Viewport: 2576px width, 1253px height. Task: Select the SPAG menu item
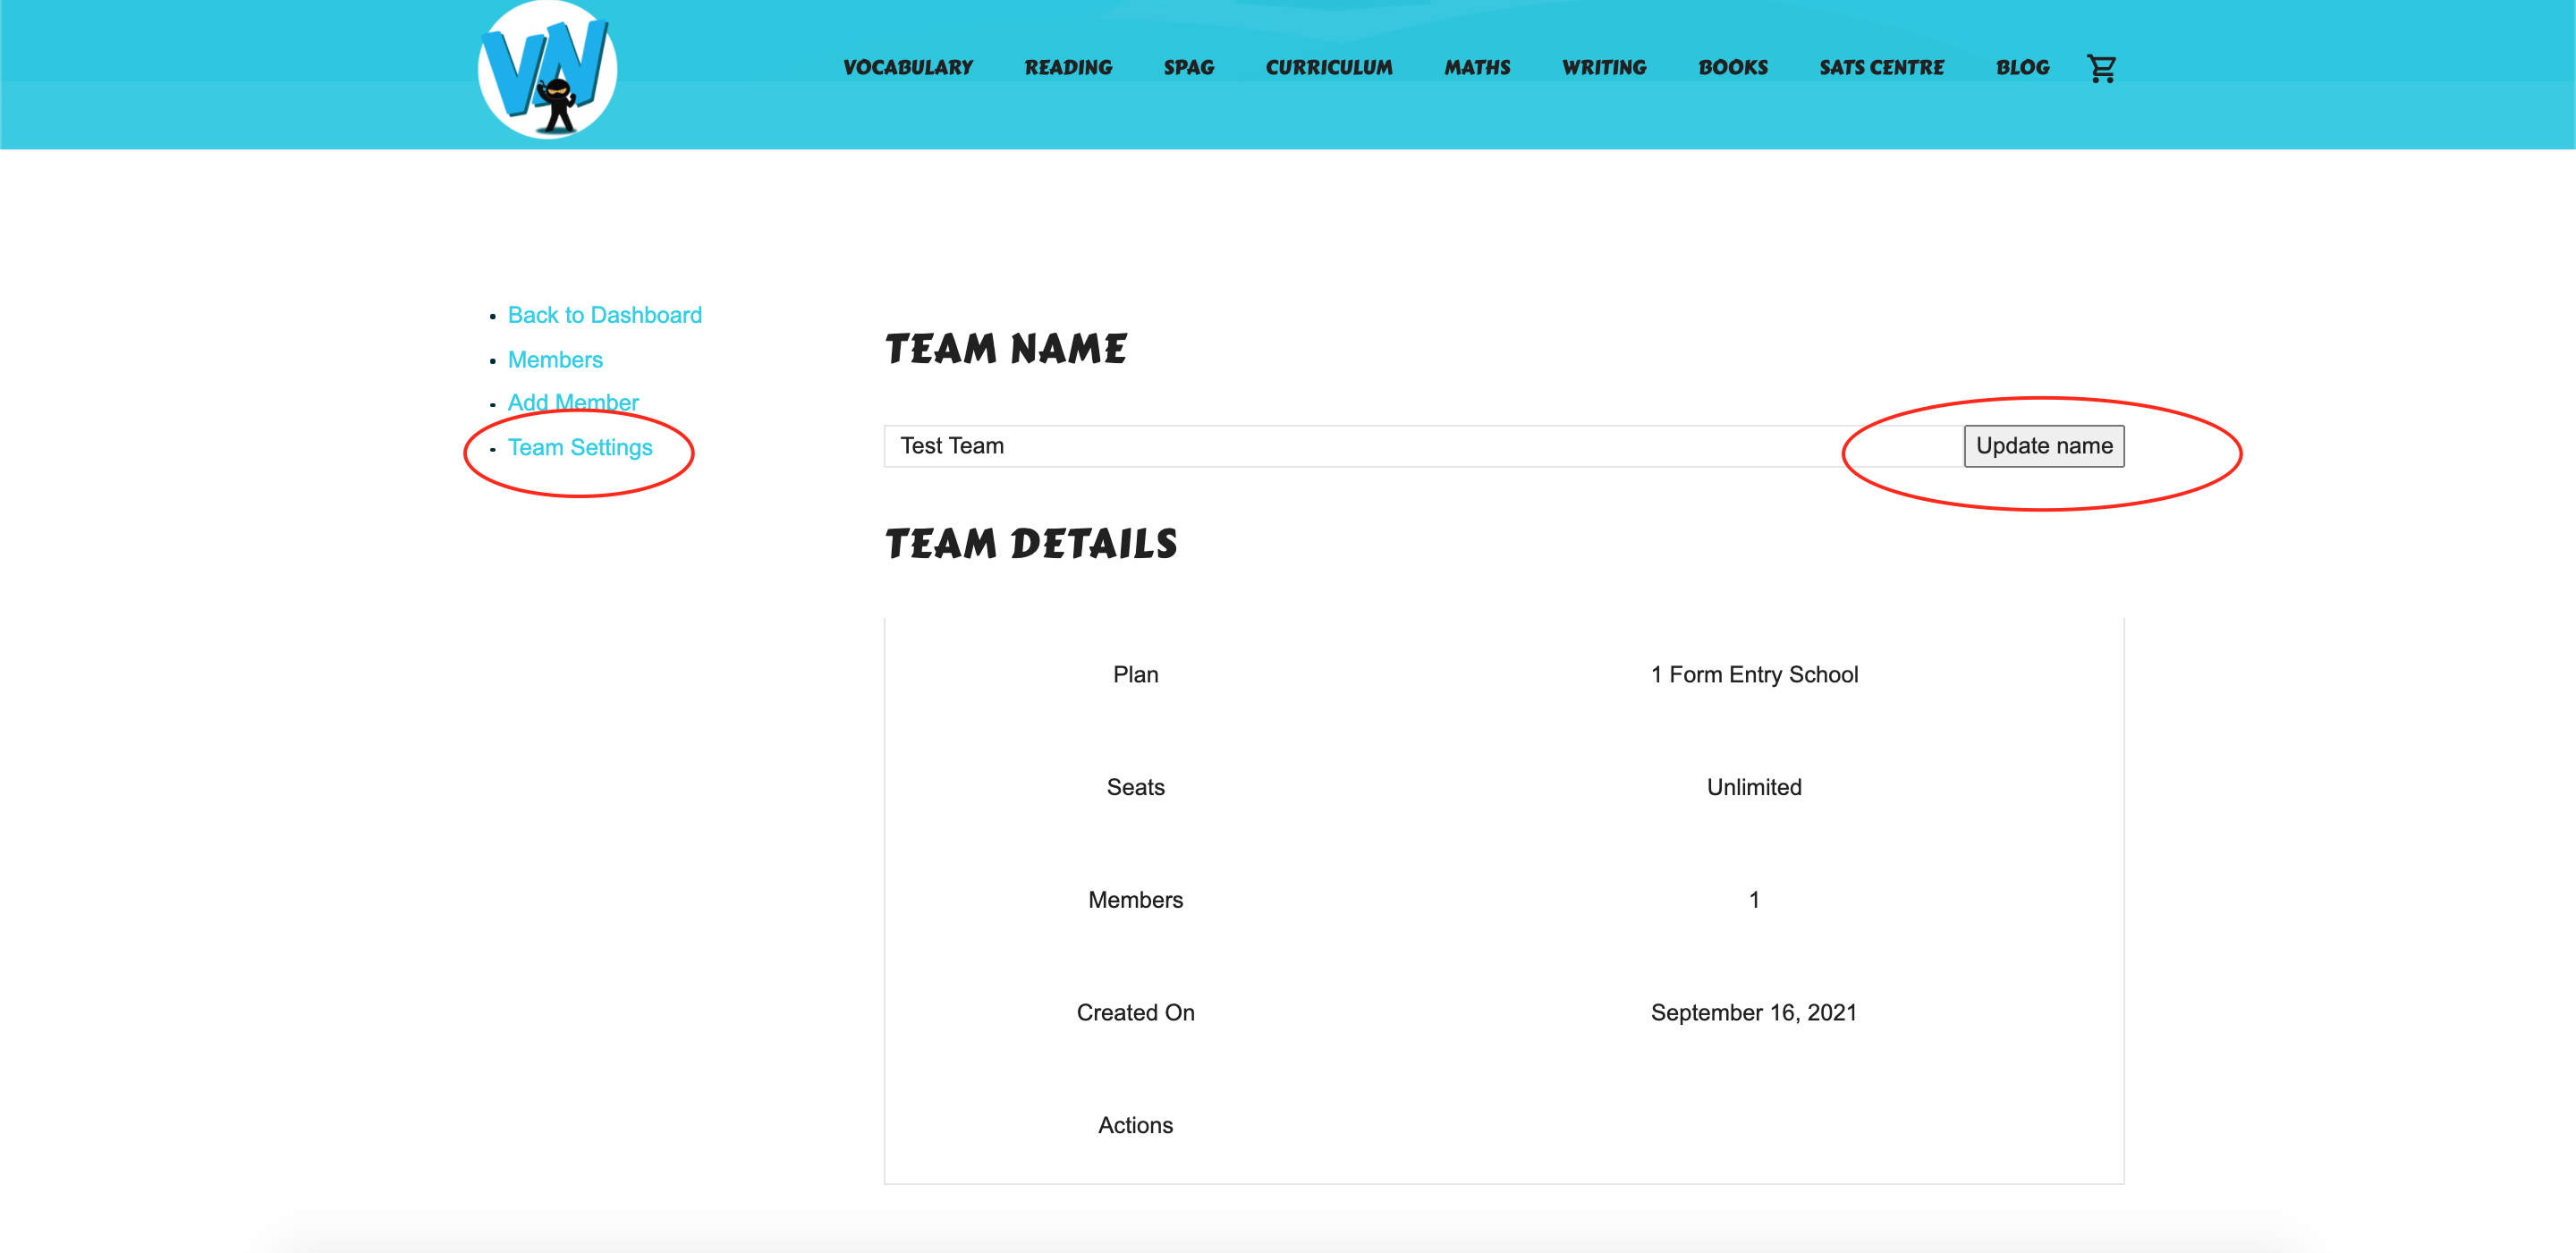(1188, 68)
